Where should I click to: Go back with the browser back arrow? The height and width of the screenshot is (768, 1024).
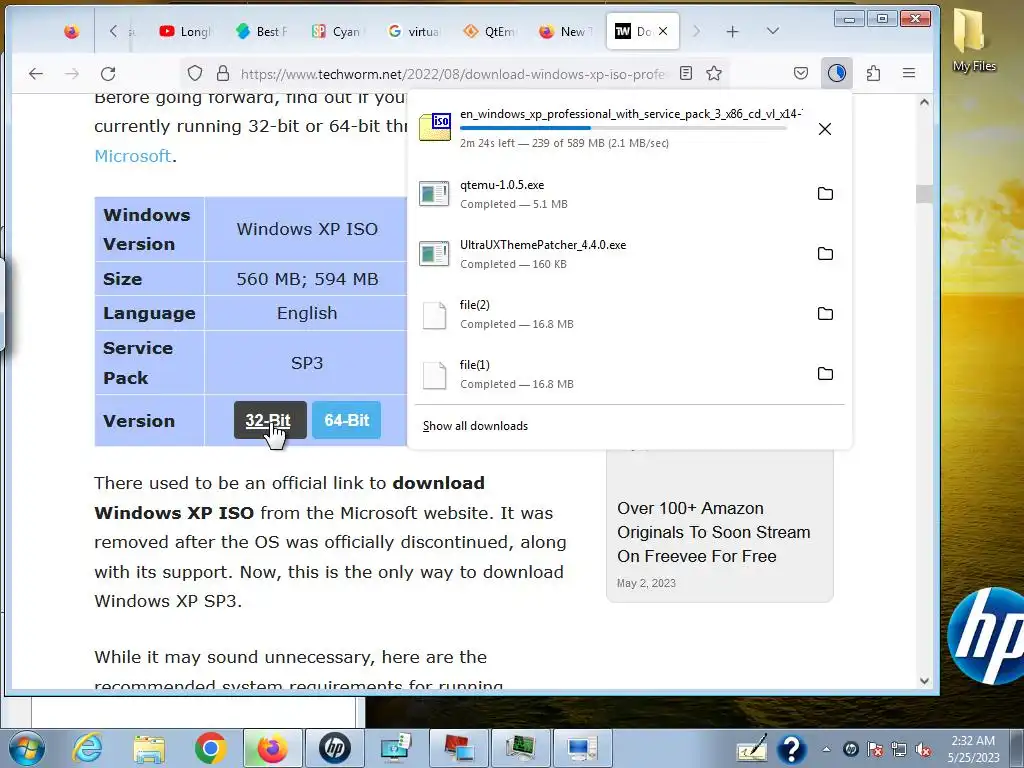pos(36,74)
